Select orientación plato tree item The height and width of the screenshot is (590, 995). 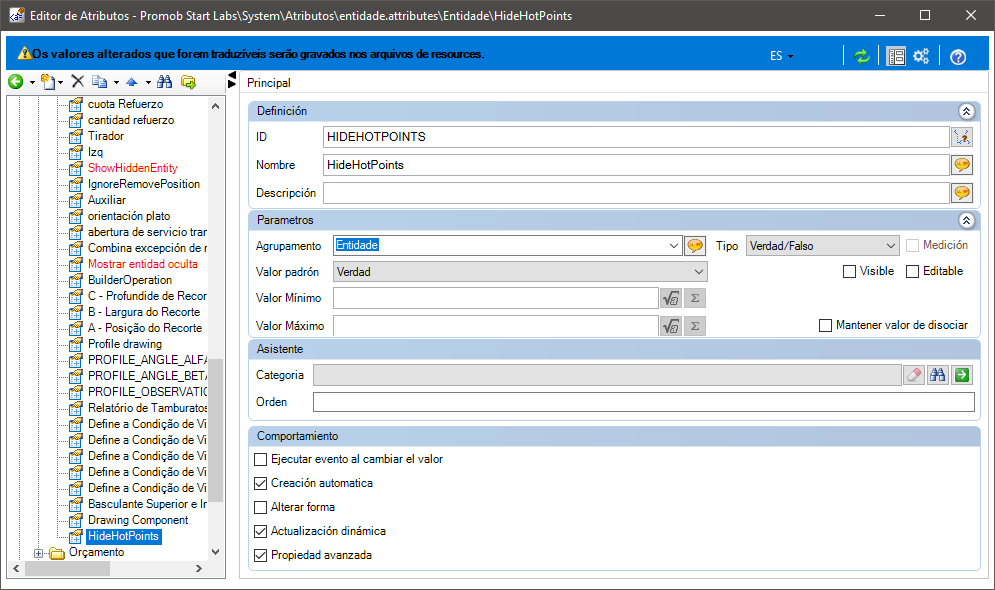pos(129,216)
